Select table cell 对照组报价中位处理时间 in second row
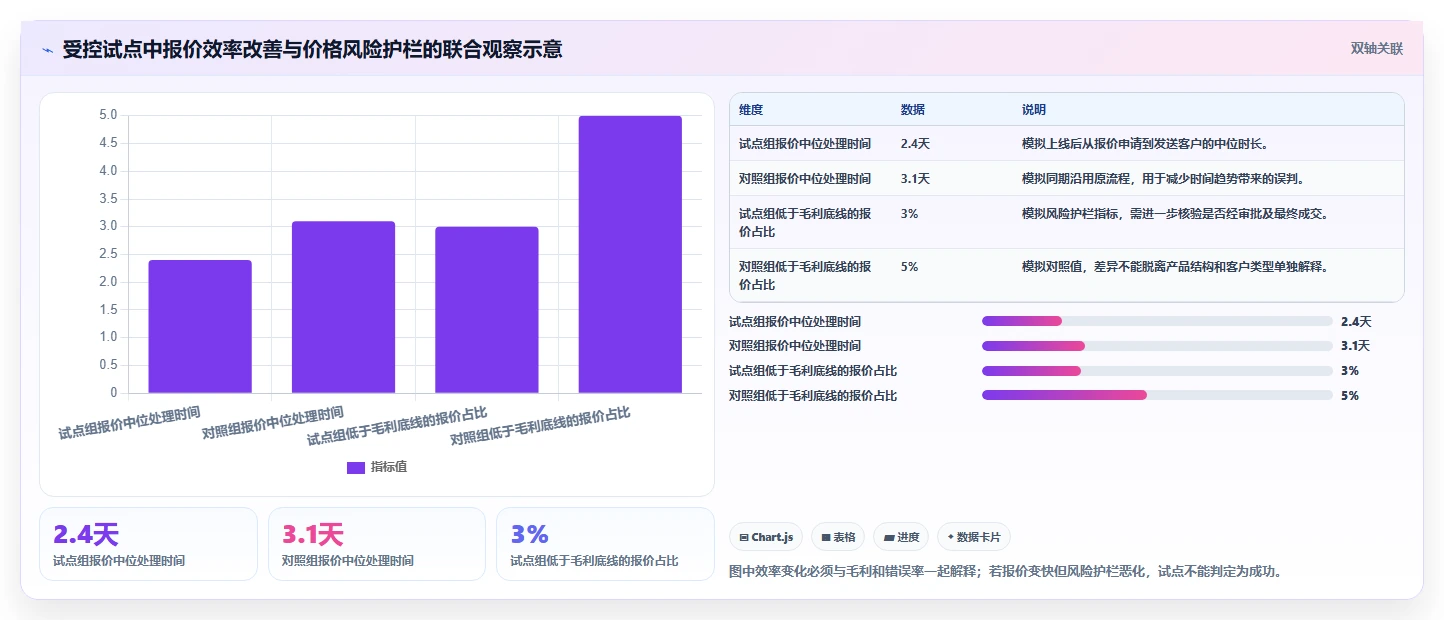The image size is (1444, 620). tap(804, 179)
